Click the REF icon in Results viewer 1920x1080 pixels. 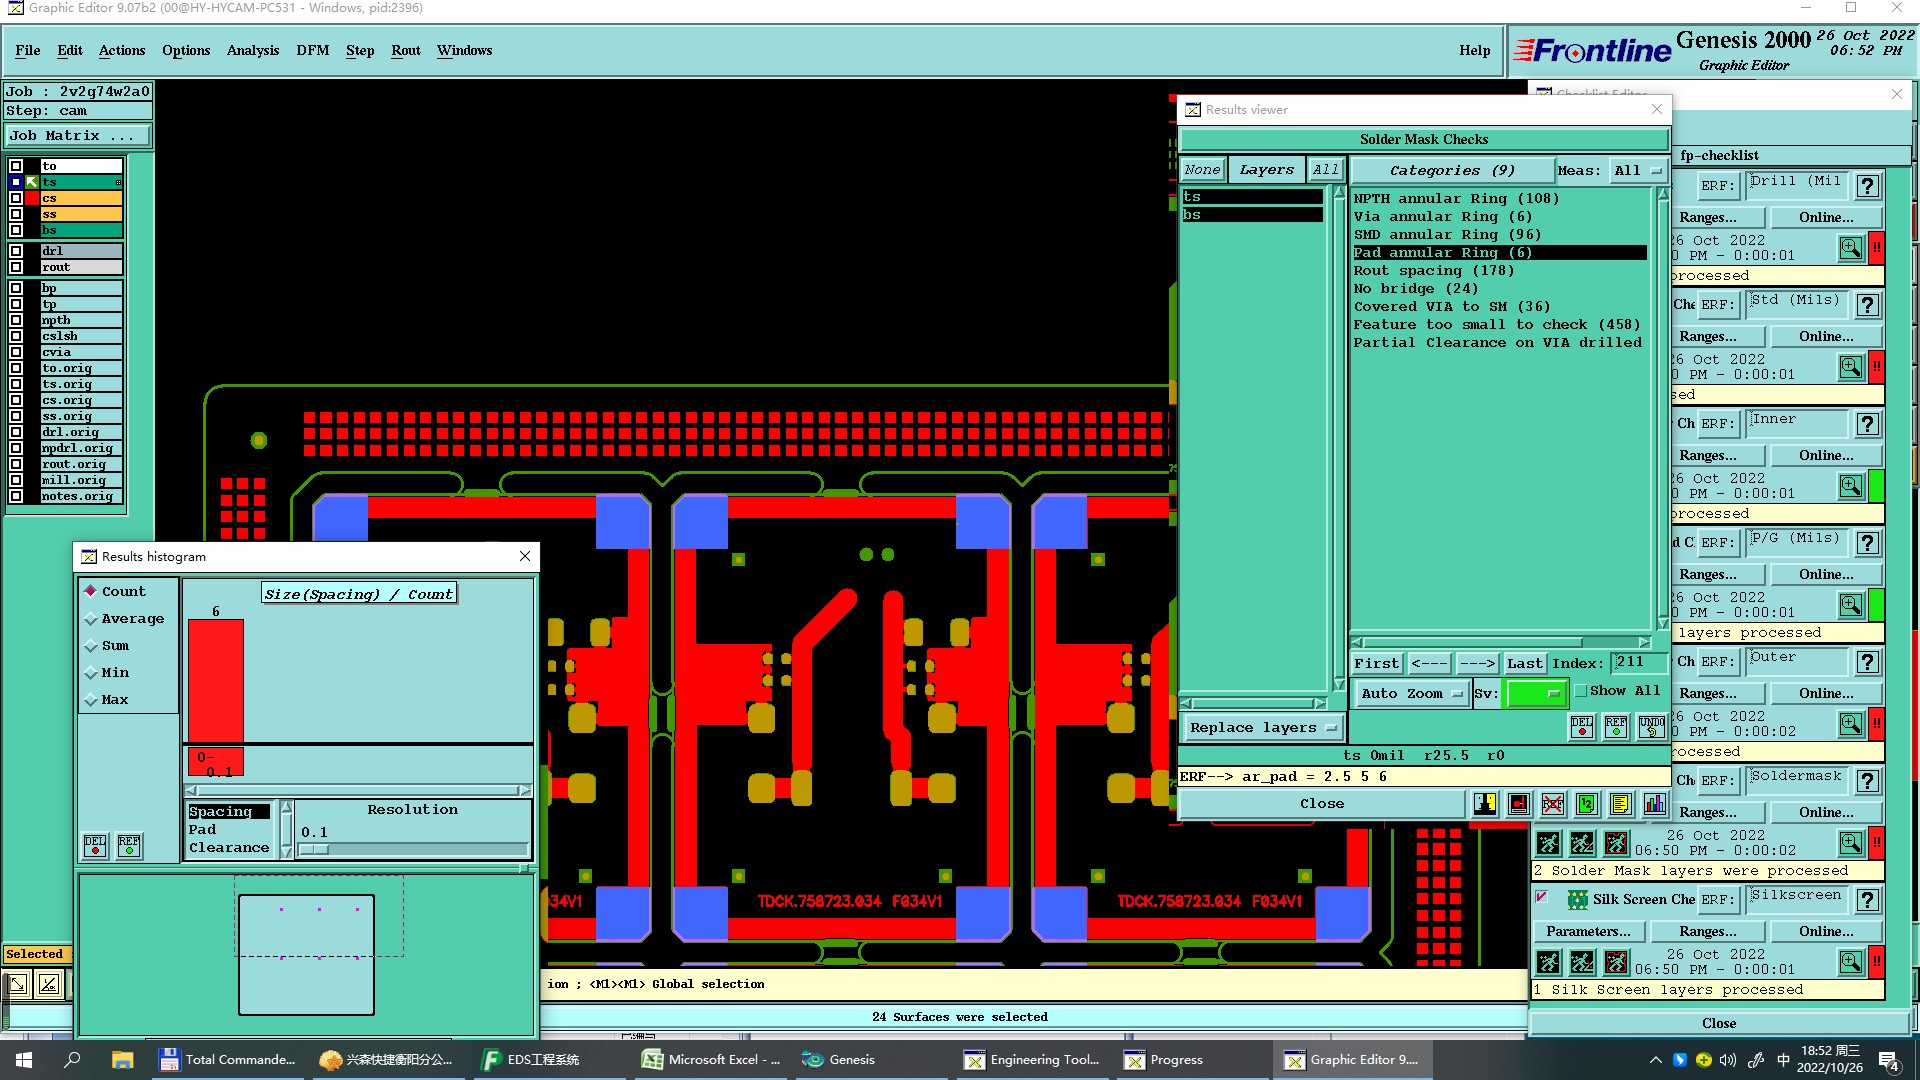point(1616,727)
